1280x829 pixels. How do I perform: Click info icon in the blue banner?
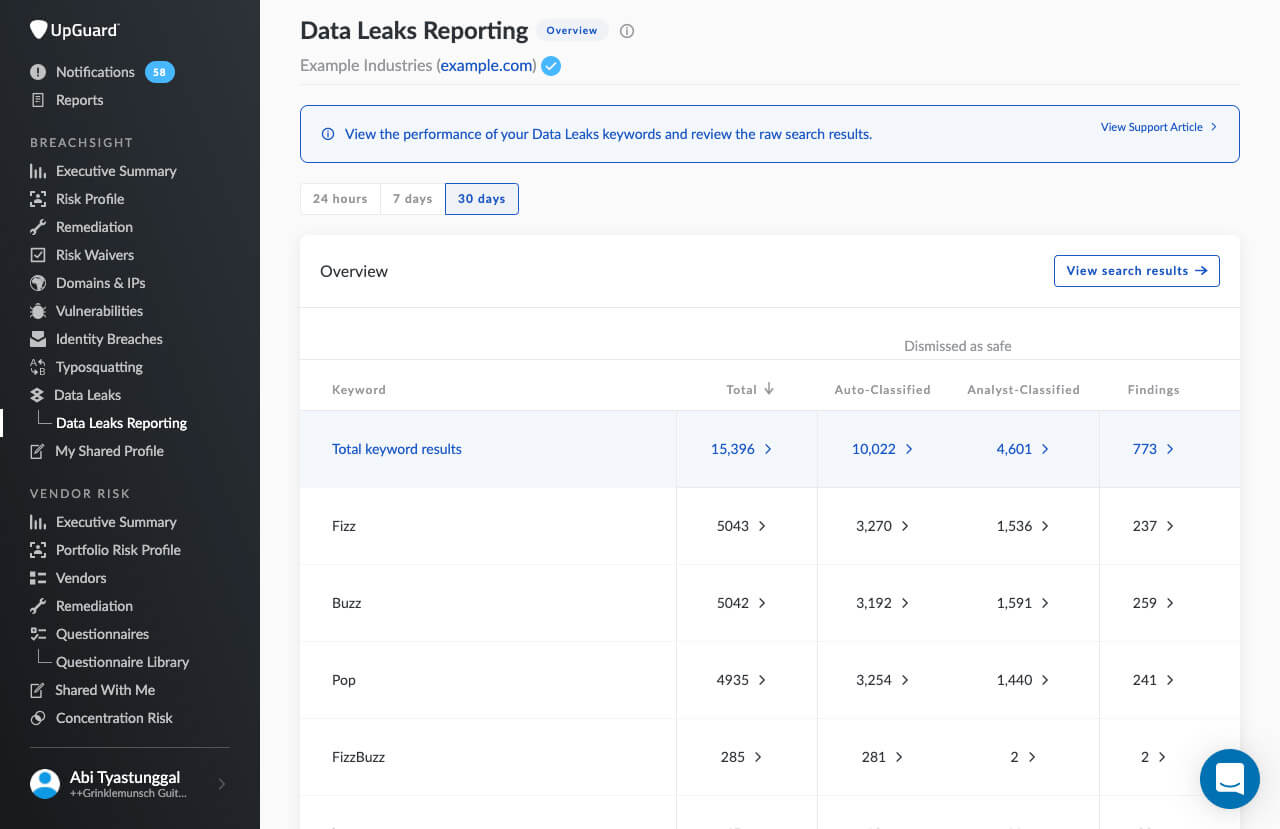pos(328,134)
